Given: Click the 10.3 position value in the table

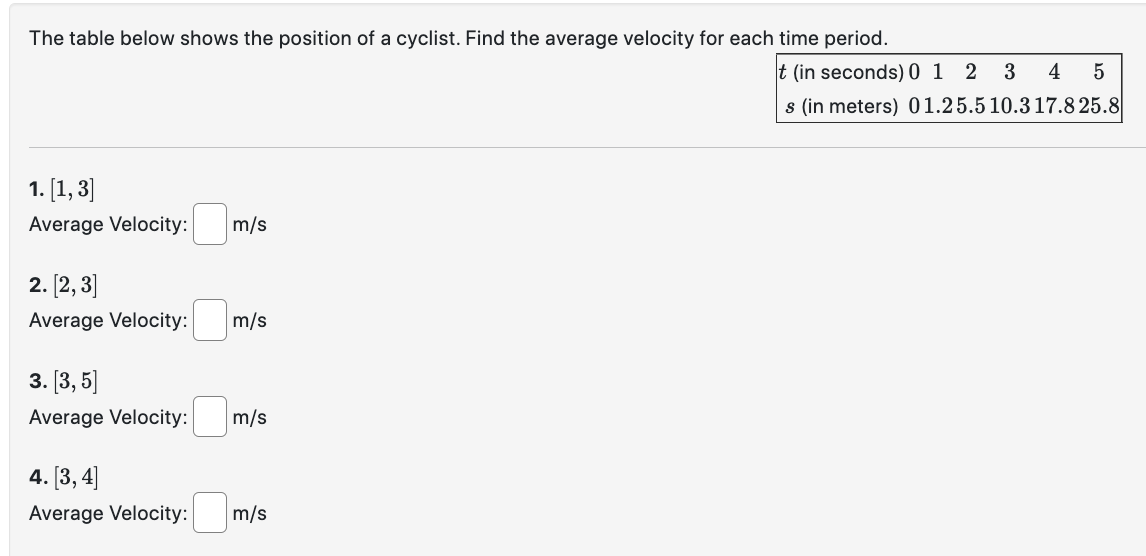Looking at the screenshot, I should [x=1009, y=107].
